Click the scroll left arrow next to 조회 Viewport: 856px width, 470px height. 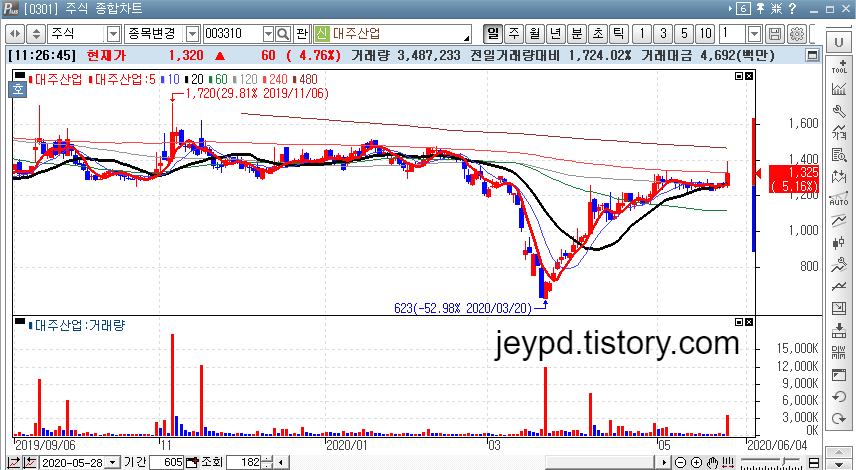(x=281, y=463)
